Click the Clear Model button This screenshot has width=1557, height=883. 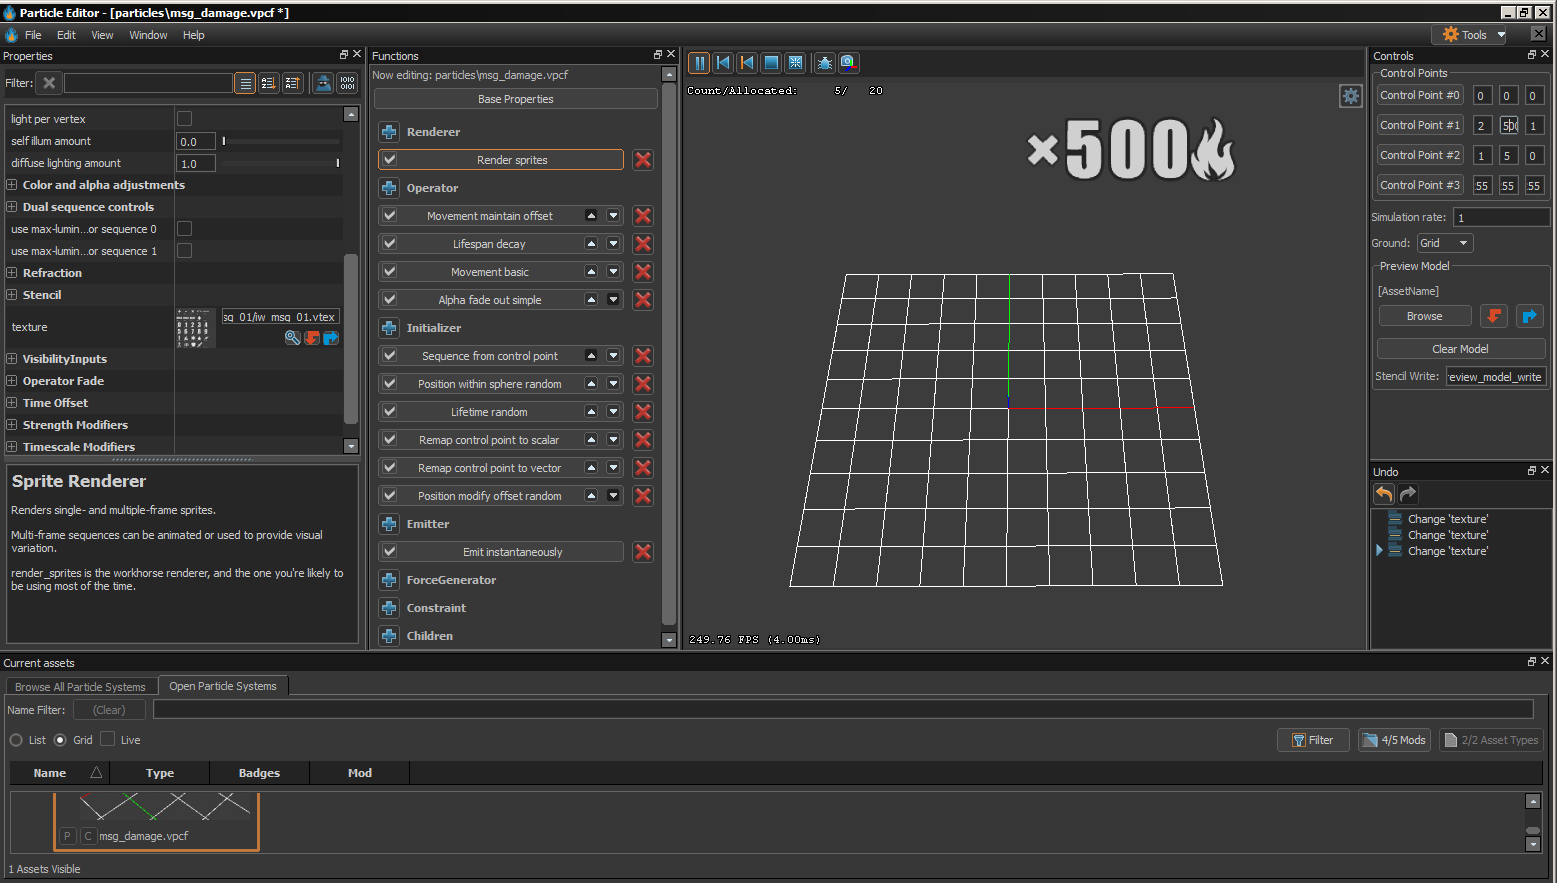1459,349
